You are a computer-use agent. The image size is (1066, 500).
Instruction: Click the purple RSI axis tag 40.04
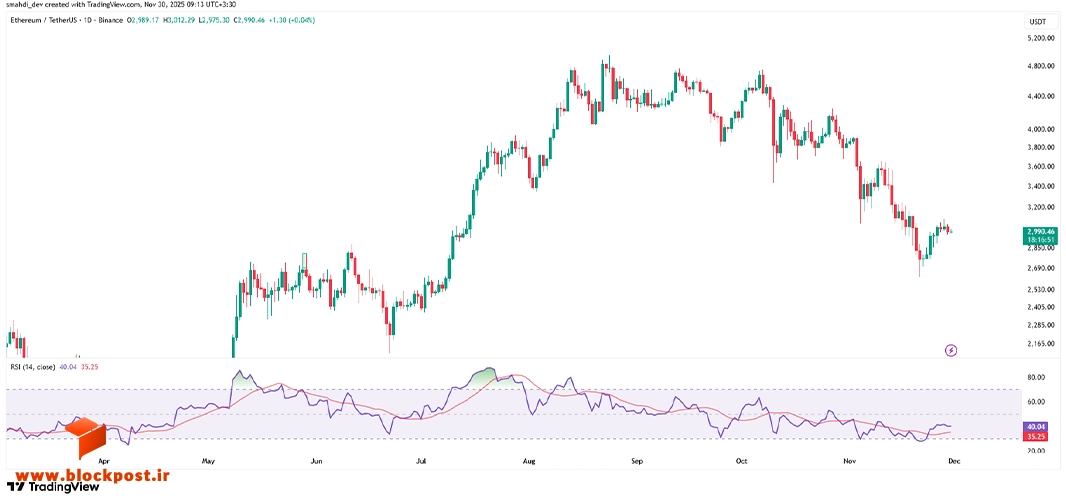pyautogui.click(x=1036, y=427)
